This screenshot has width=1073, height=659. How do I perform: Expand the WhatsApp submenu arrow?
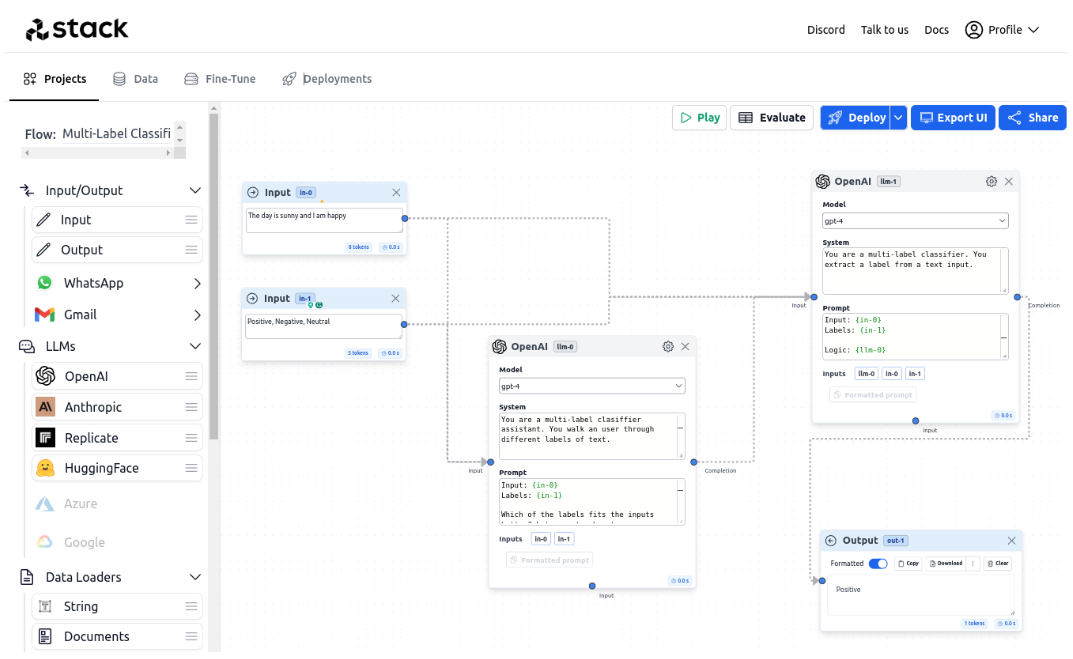point(197,283)
